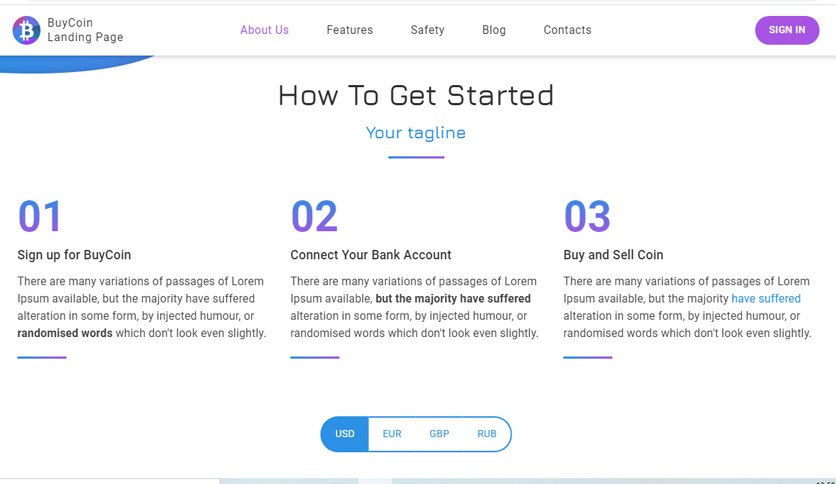Follow the blue 'have suffered' link

(766, 299)
